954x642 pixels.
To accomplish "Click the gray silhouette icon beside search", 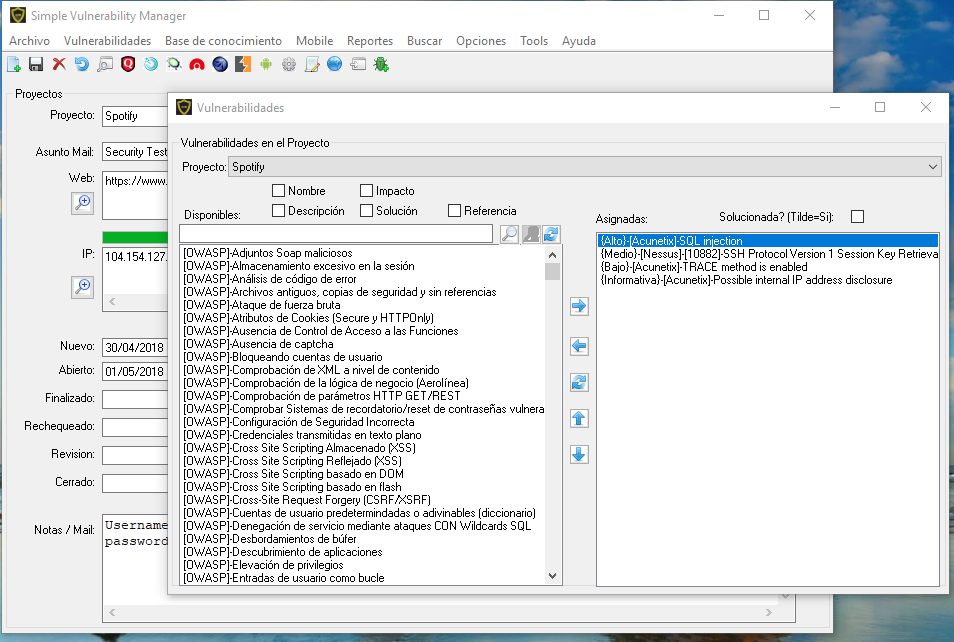I will click(x=531, y=234).
